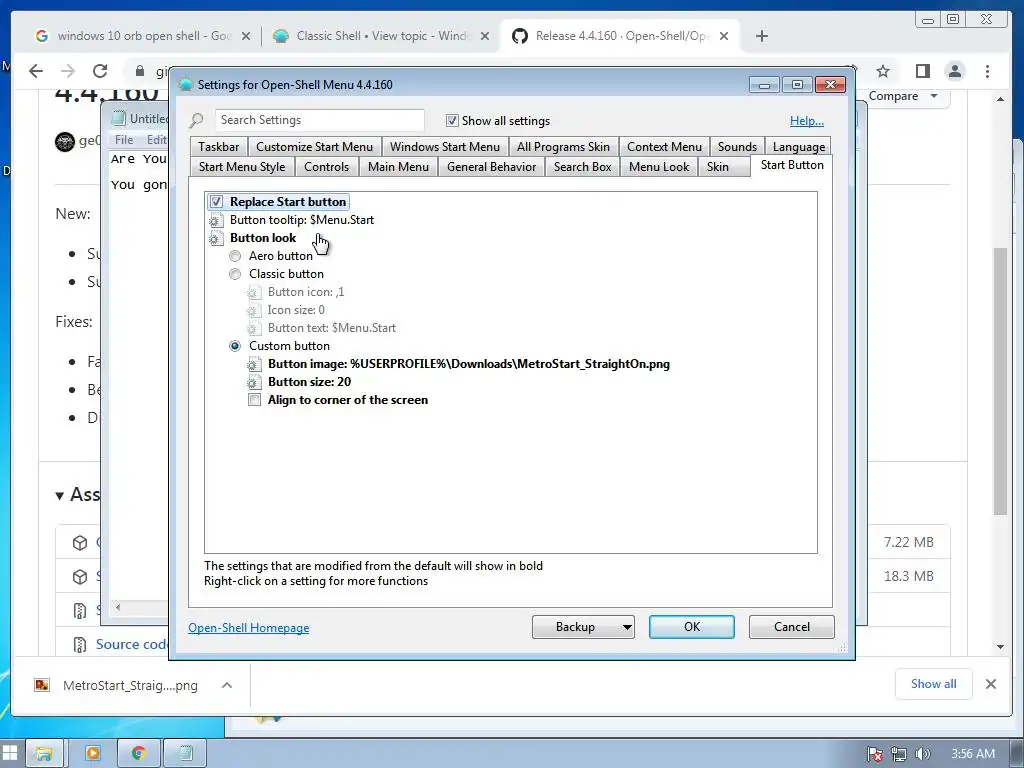Screen dimensions: 1024x768
Task: Open Chrome's three-dot menu
Action: click(987, 71)
